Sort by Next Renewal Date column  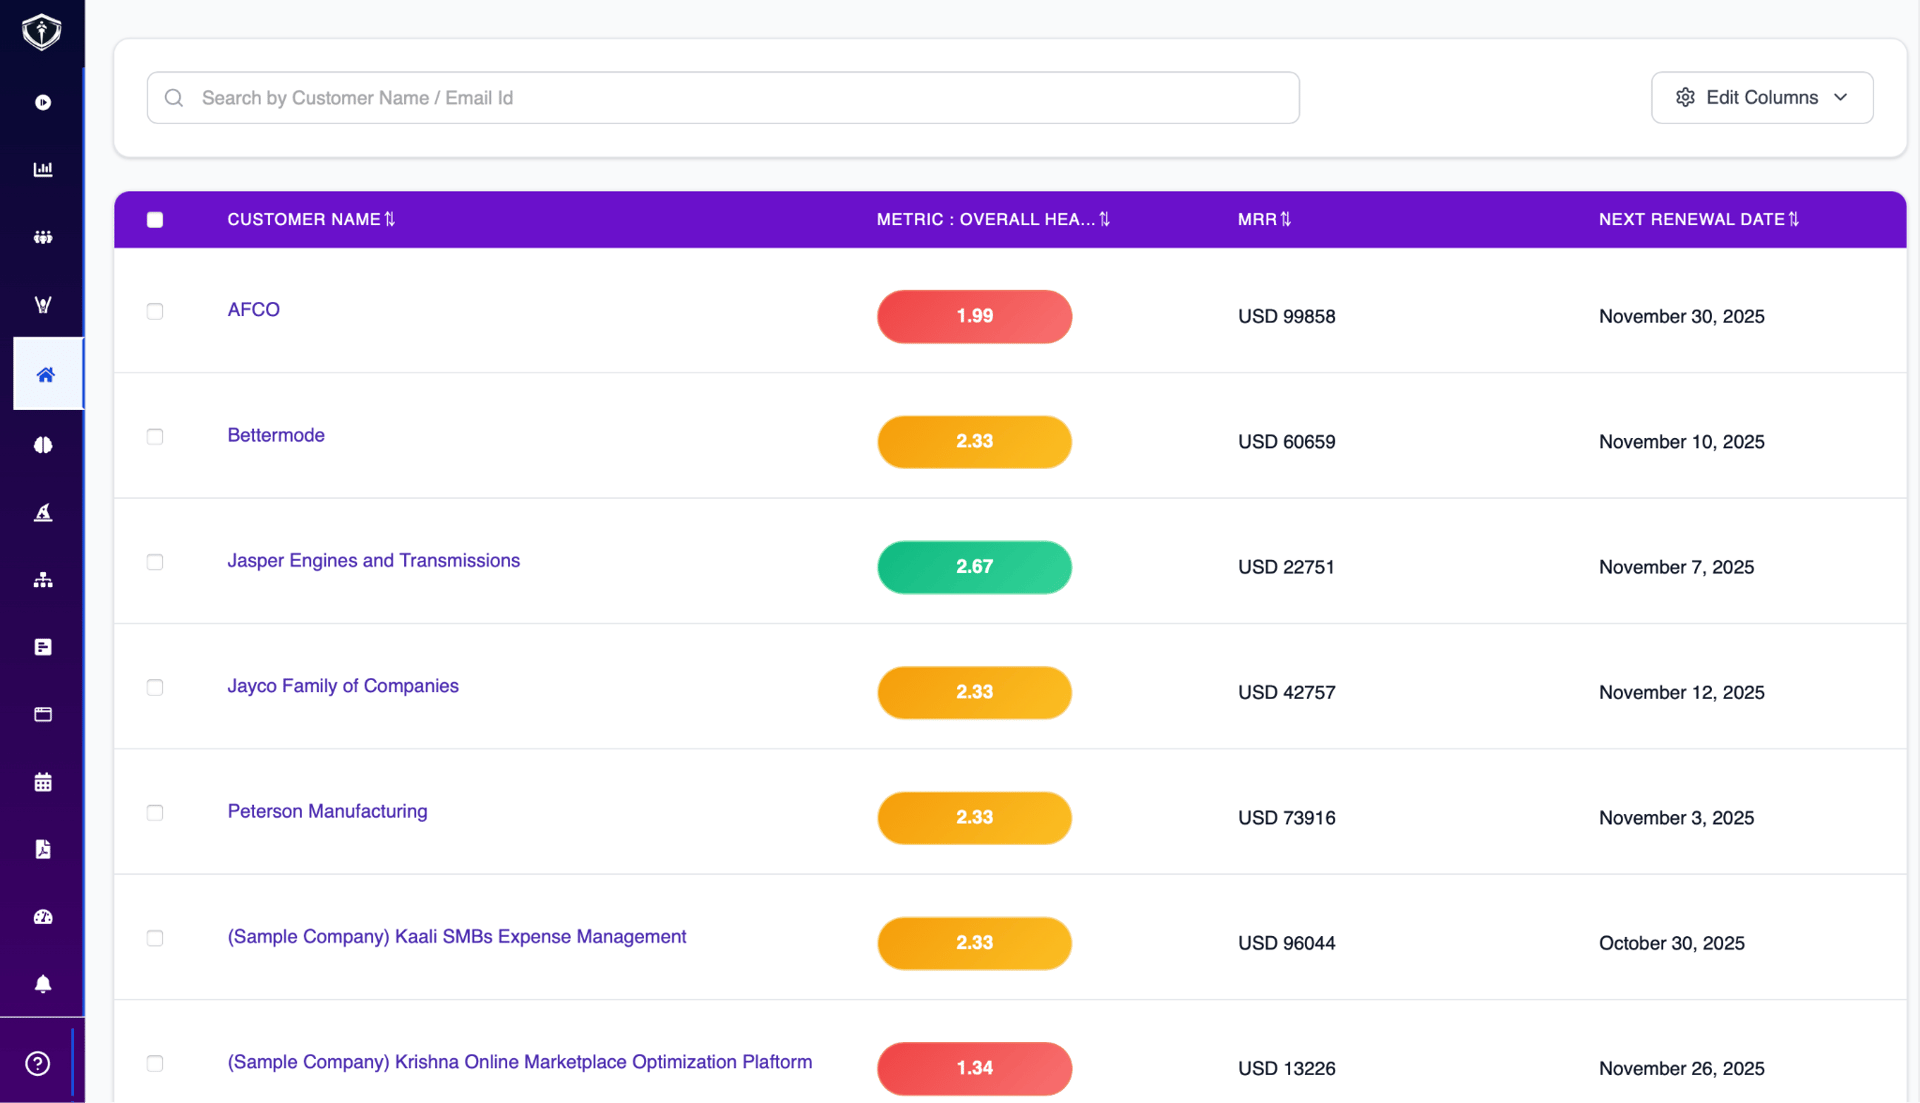pyautogui.click(x=1793, y=219)
